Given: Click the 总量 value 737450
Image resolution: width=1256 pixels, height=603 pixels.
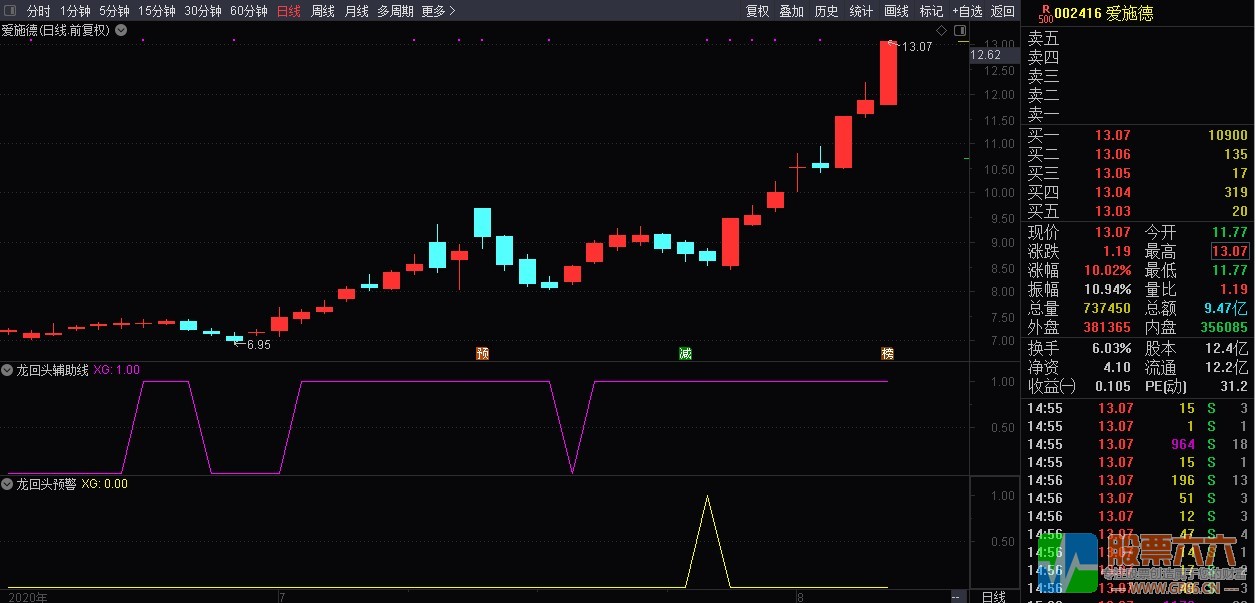Looking at the screenshot, I should tap(1106, 308).
